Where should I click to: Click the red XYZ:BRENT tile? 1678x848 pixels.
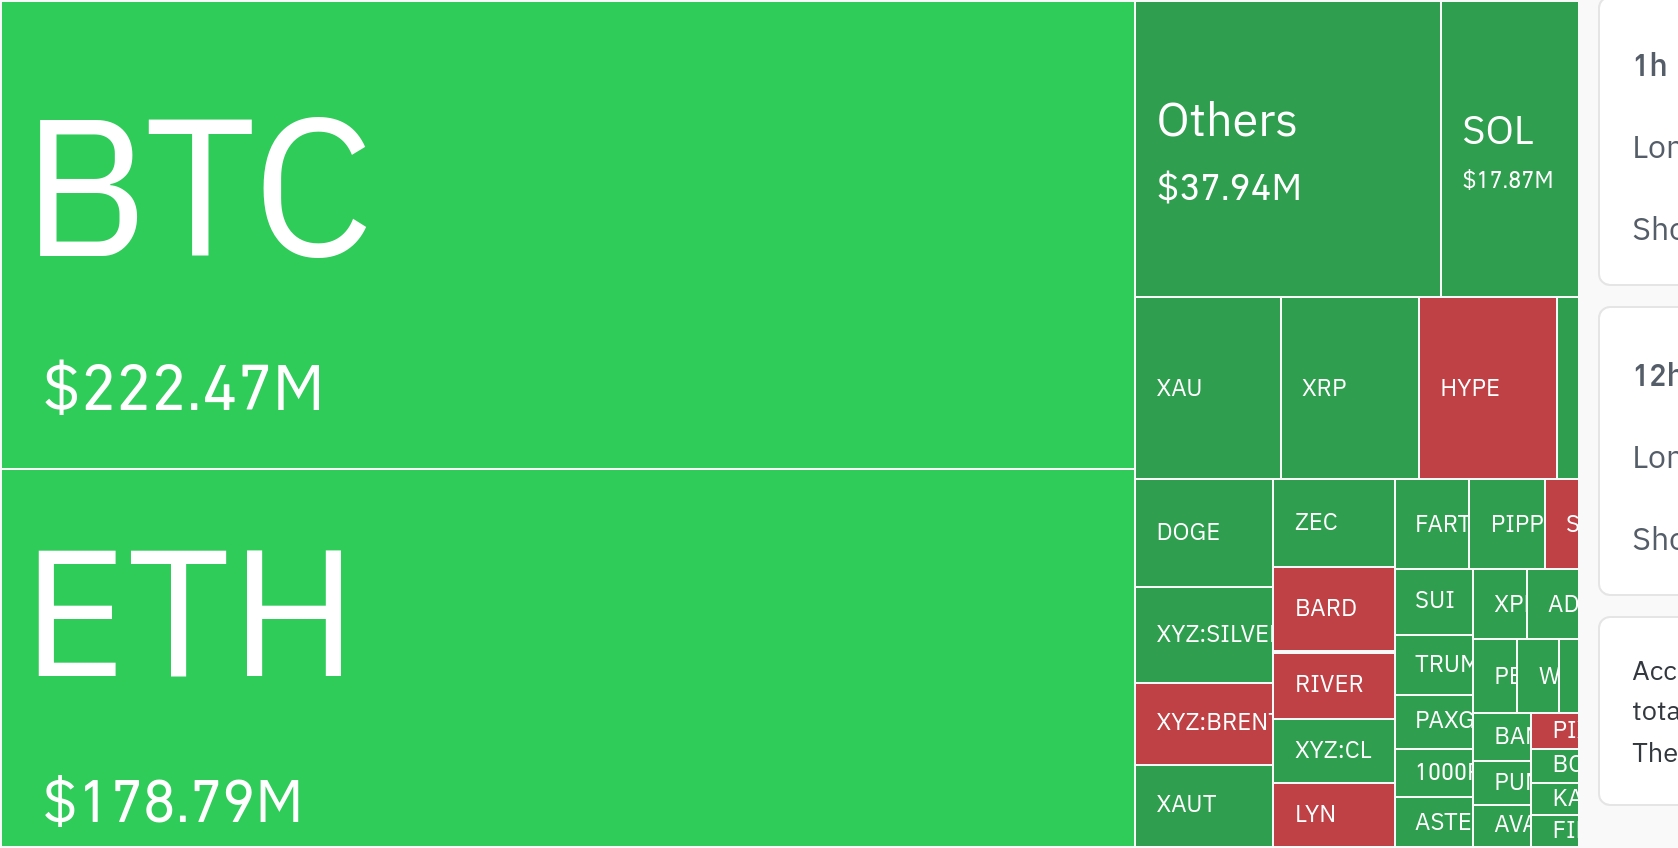pos(1203,722)
